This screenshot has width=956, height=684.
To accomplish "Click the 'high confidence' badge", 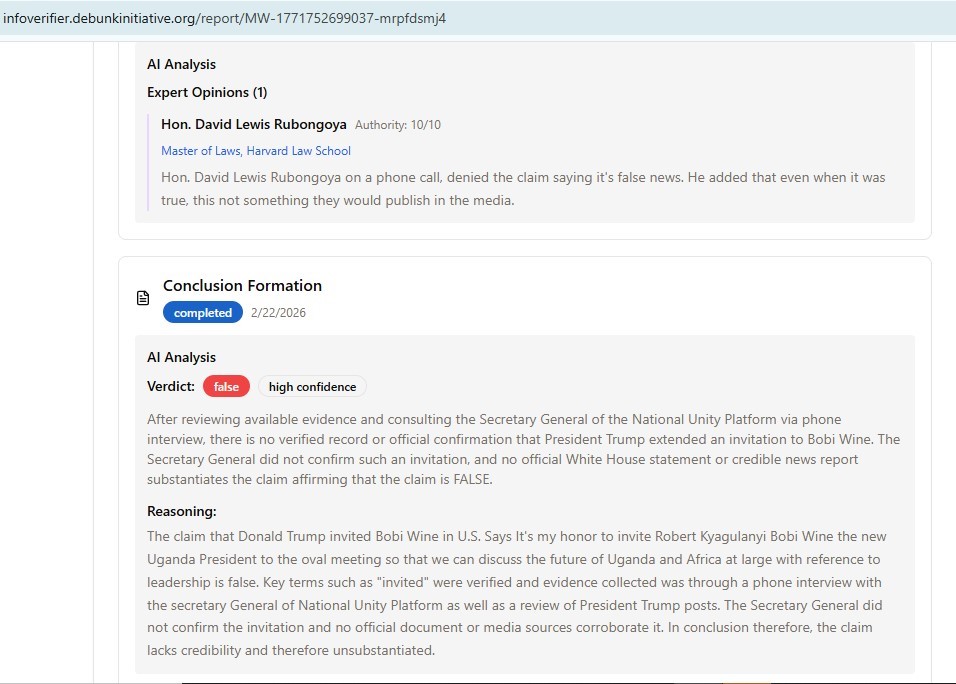I will pyautogui.click(x=312, y=387).
